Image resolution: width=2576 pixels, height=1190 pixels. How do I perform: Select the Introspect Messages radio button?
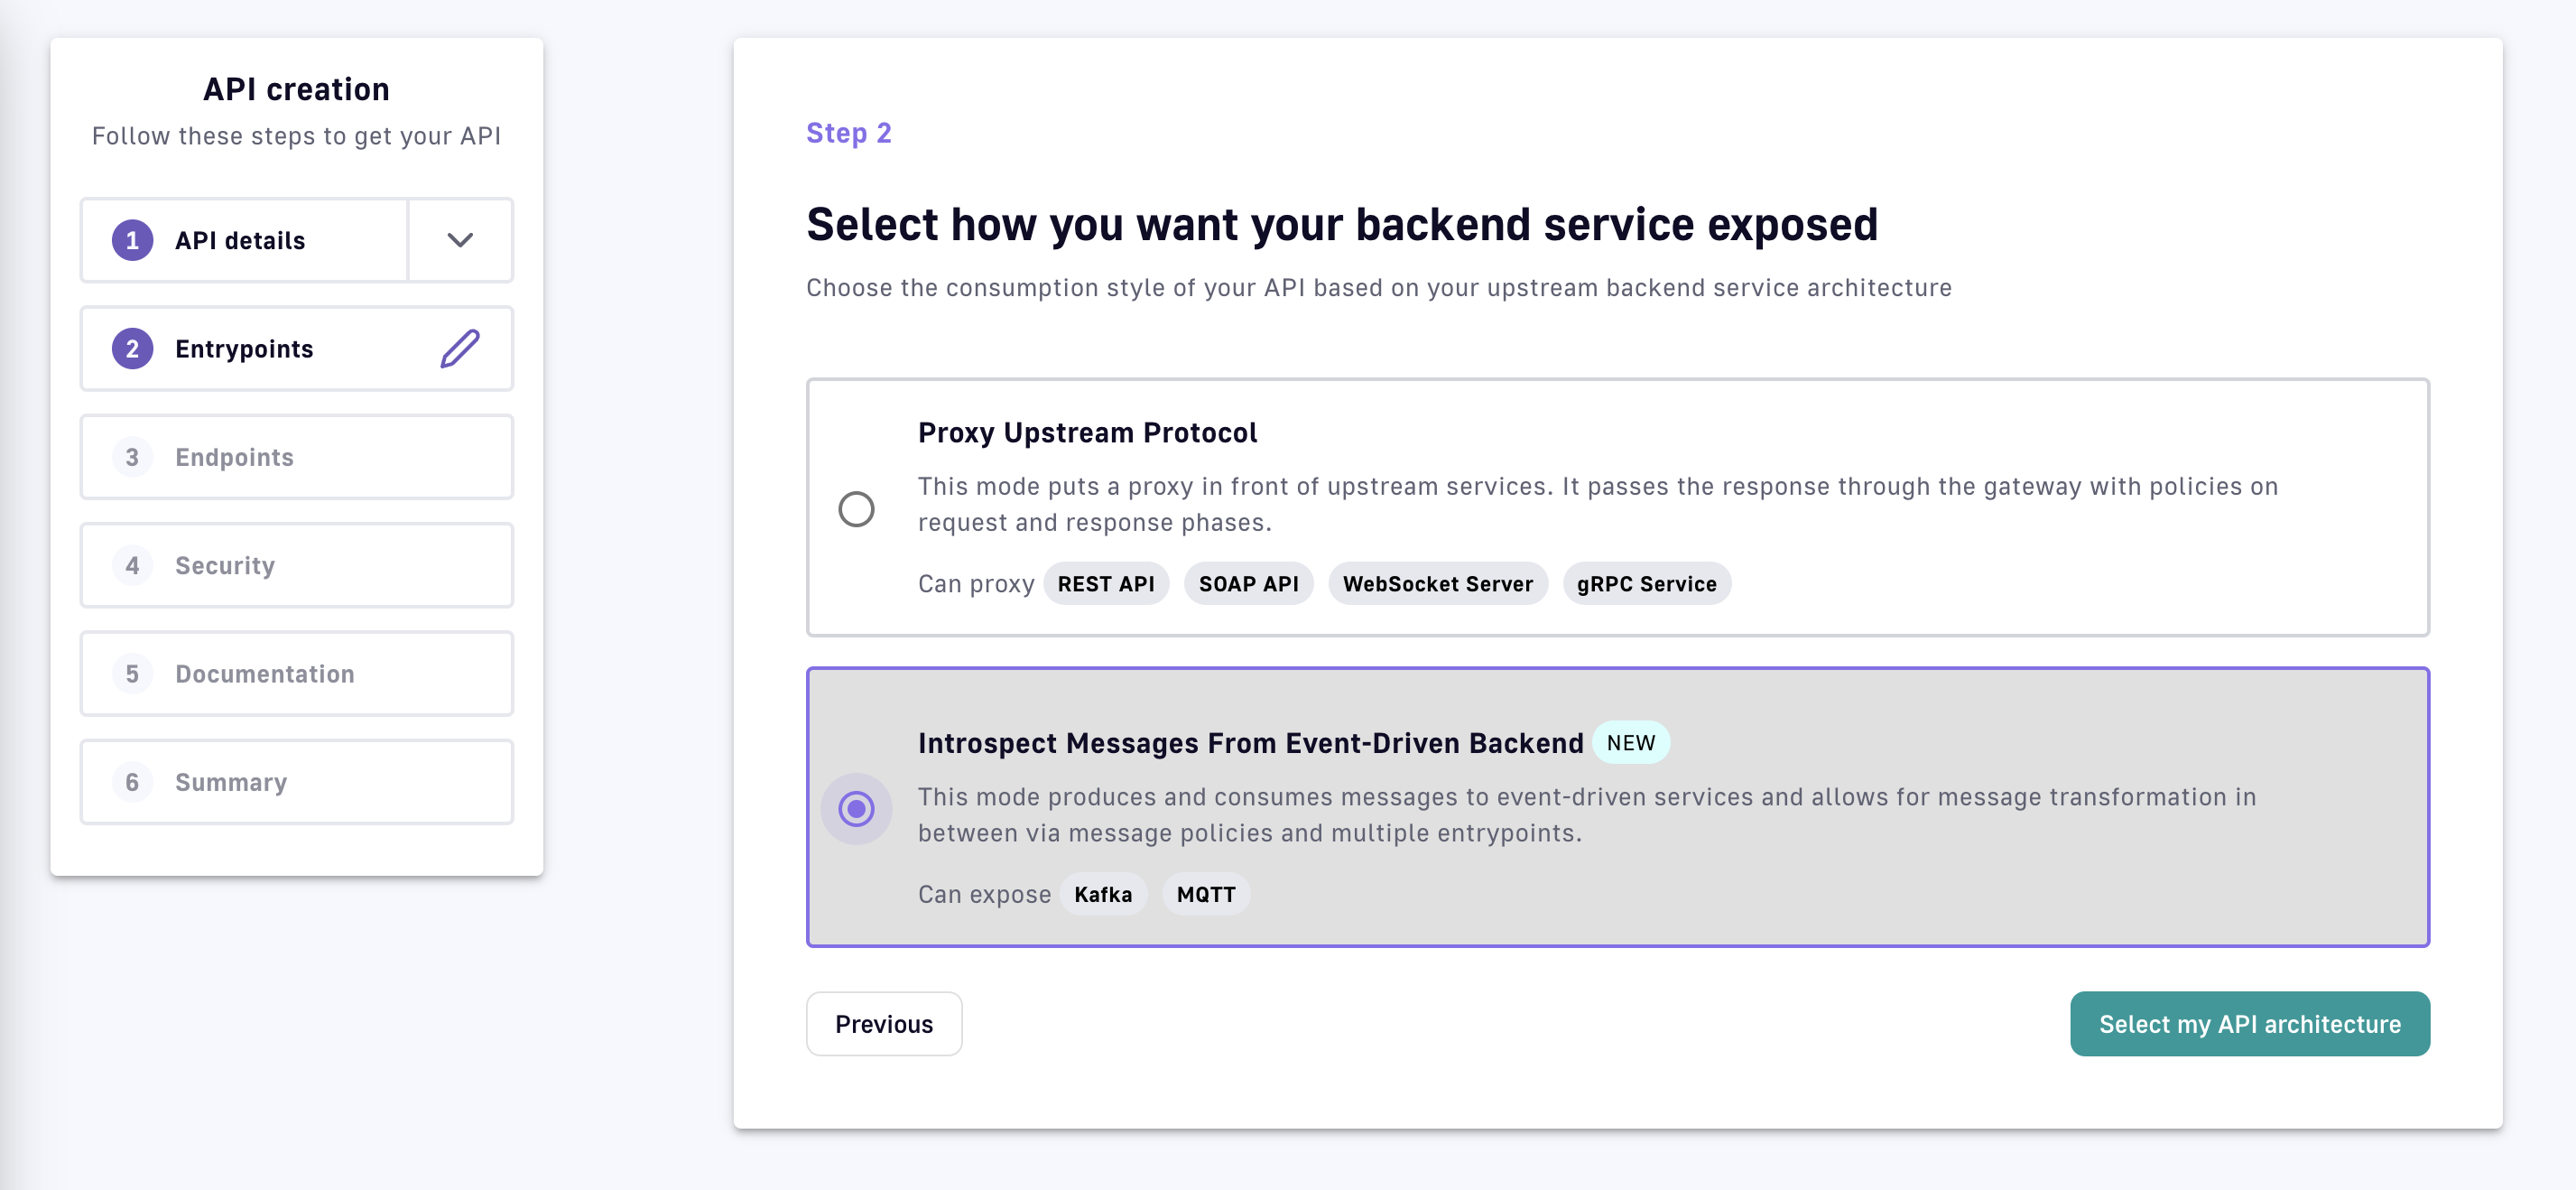point(856,808)
